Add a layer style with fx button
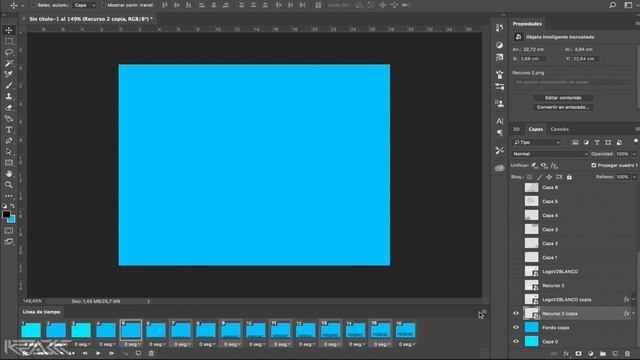The height and width of the screenshot is (360, 640). pos(566,354)
